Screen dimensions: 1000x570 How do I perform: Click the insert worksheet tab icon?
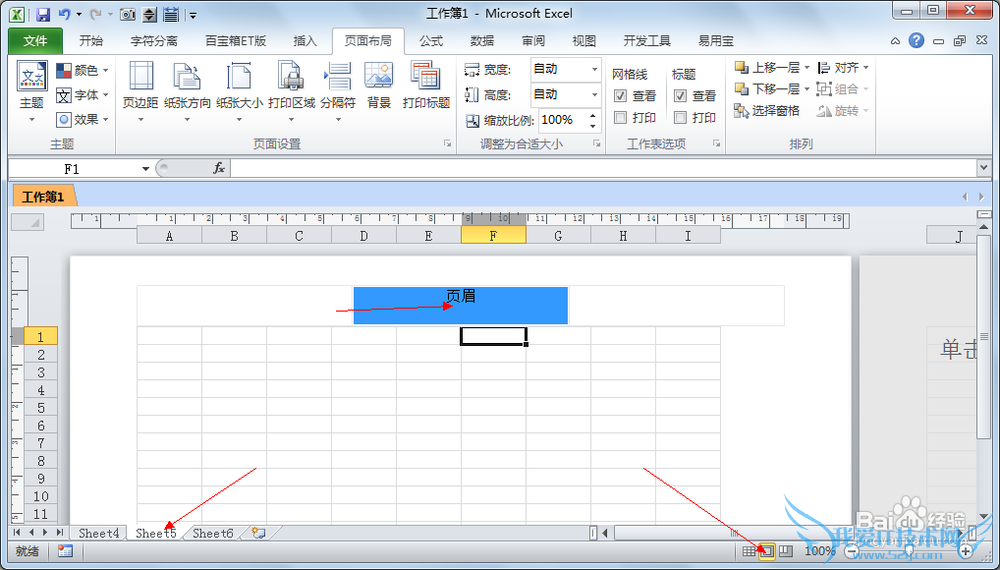pyautogui.click(x=258, y=533)
